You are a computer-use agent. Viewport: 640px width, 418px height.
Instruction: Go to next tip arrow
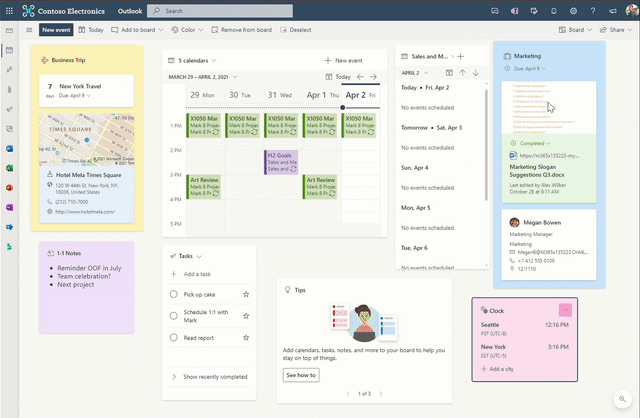(x=381, y=394)
